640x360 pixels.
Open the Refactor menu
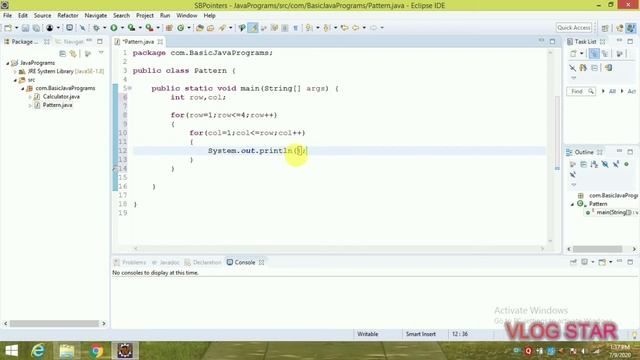click(x=68, y=16)
